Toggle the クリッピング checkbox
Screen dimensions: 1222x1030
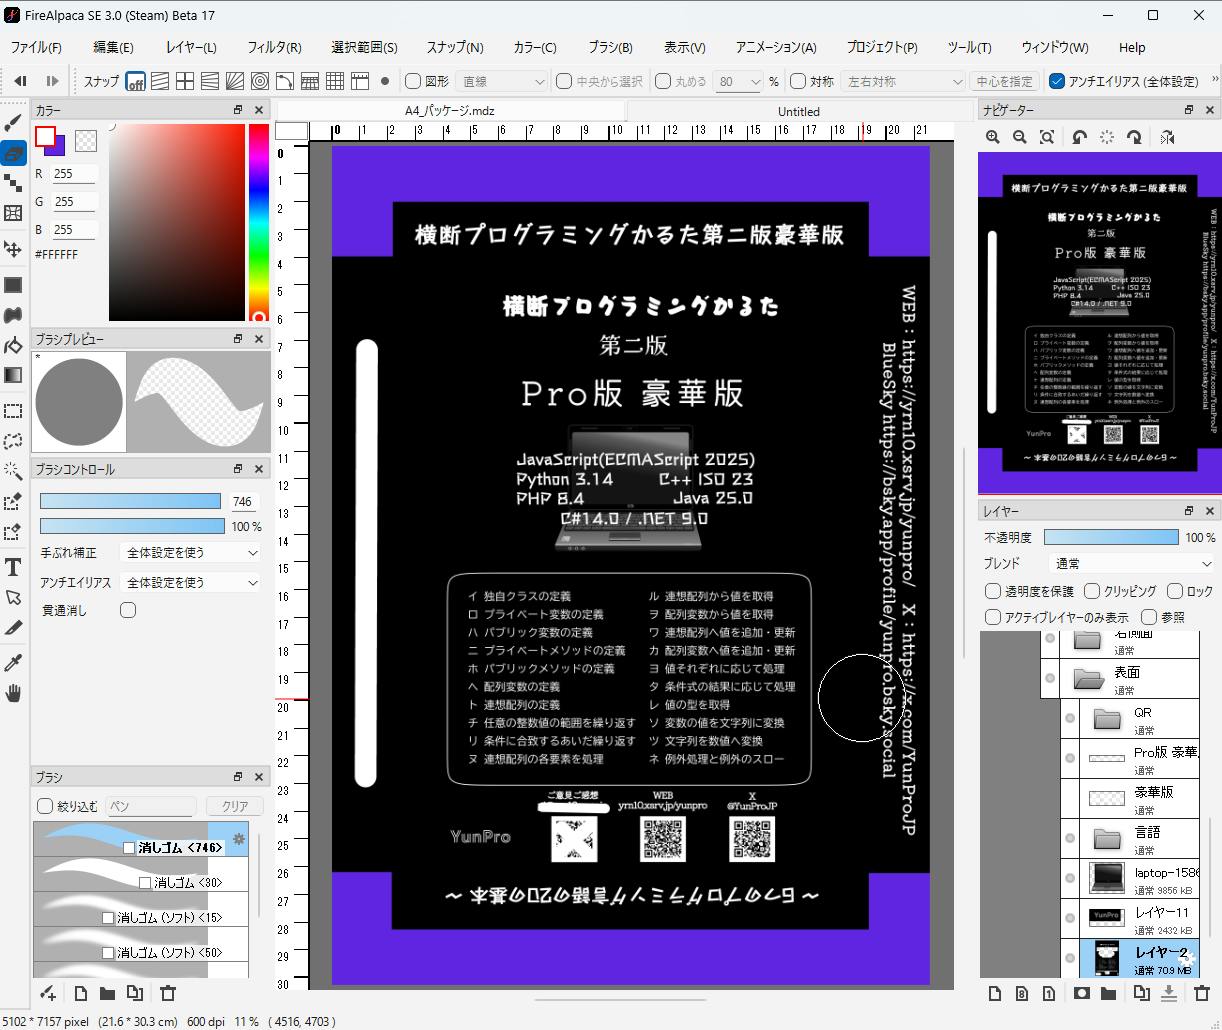(x=1092, y=591)
